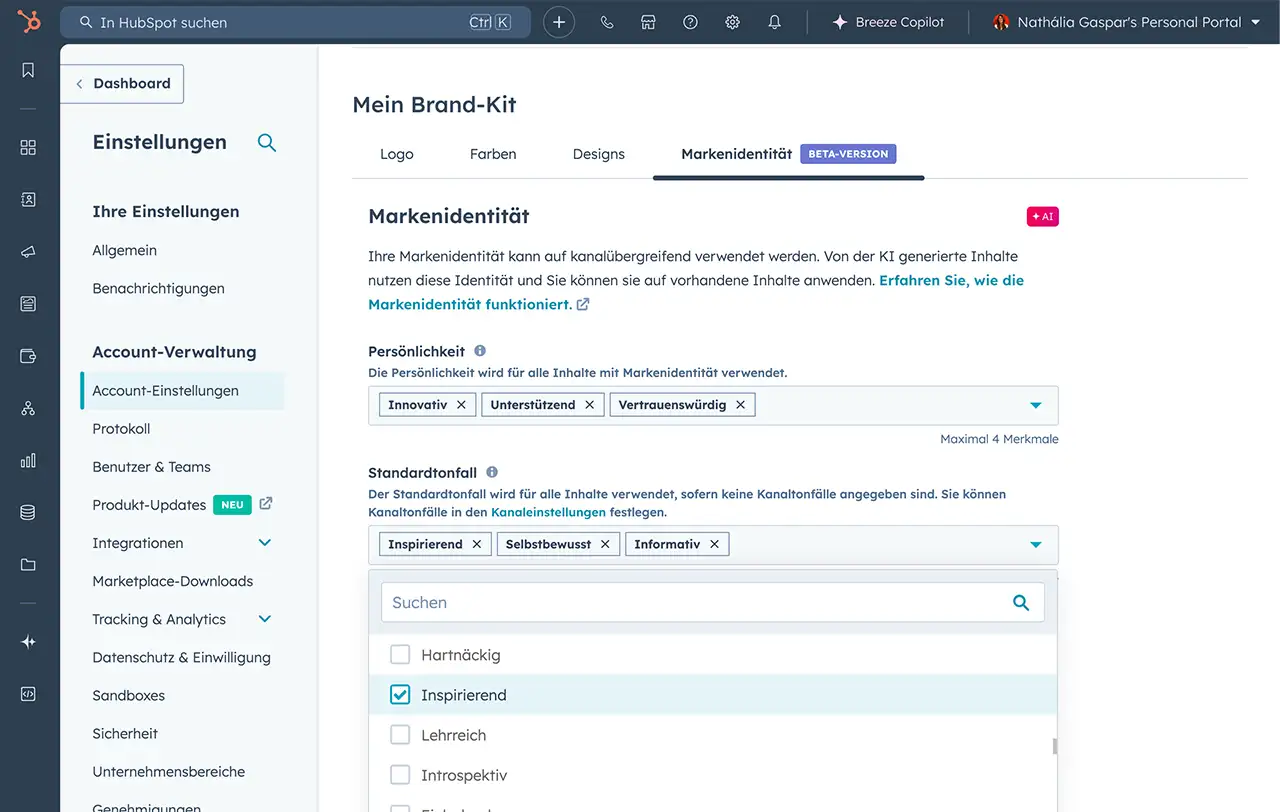Open Breeze Copilot
1280x812 pixels.
(888, 22)
